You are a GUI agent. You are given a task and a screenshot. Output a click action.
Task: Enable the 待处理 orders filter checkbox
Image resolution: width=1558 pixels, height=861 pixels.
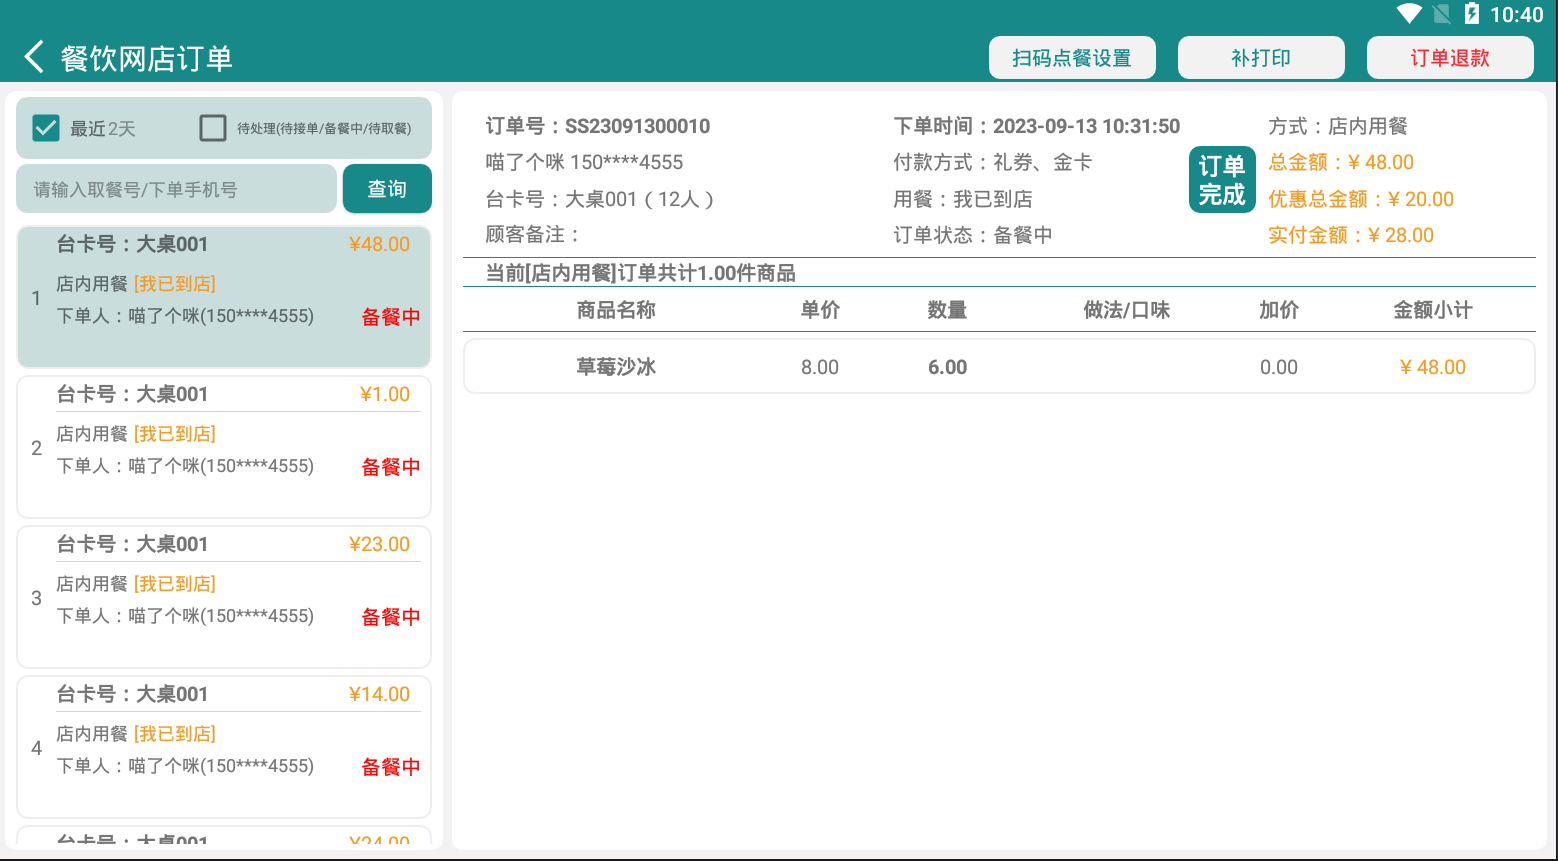(213, 128)
